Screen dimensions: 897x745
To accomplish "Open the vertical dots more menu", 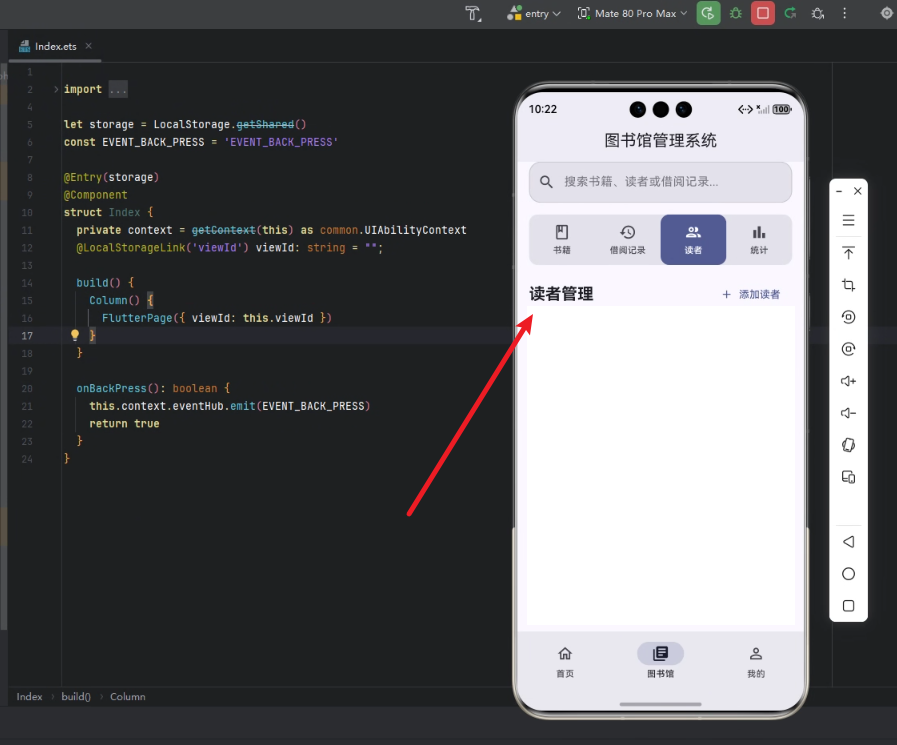I will coord(844,13).
